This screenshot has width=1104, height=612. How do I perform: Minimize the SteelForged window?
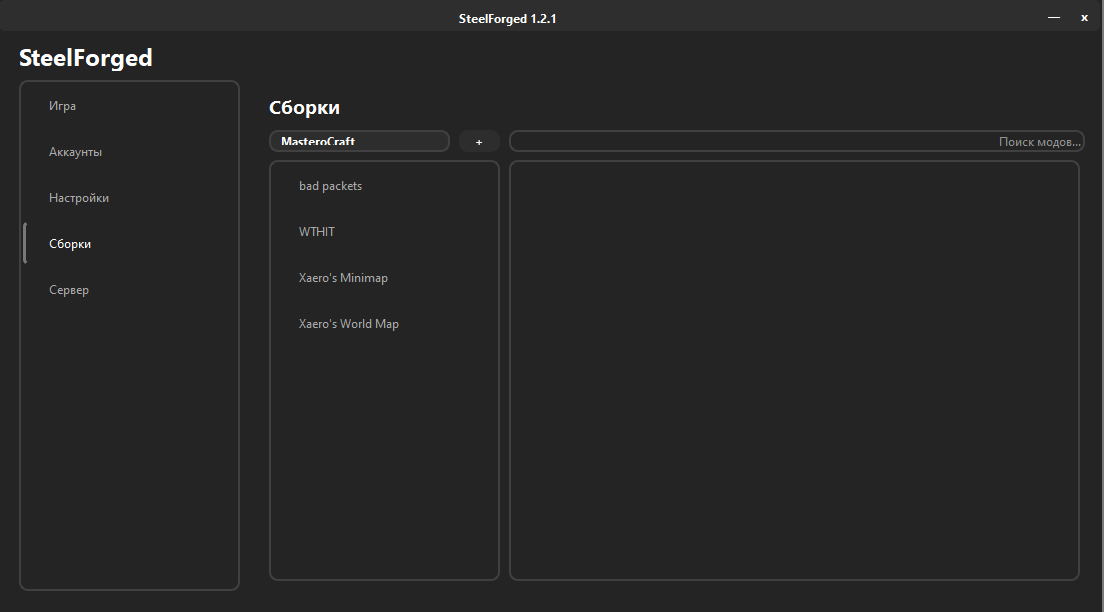[x=1053, y=18]
